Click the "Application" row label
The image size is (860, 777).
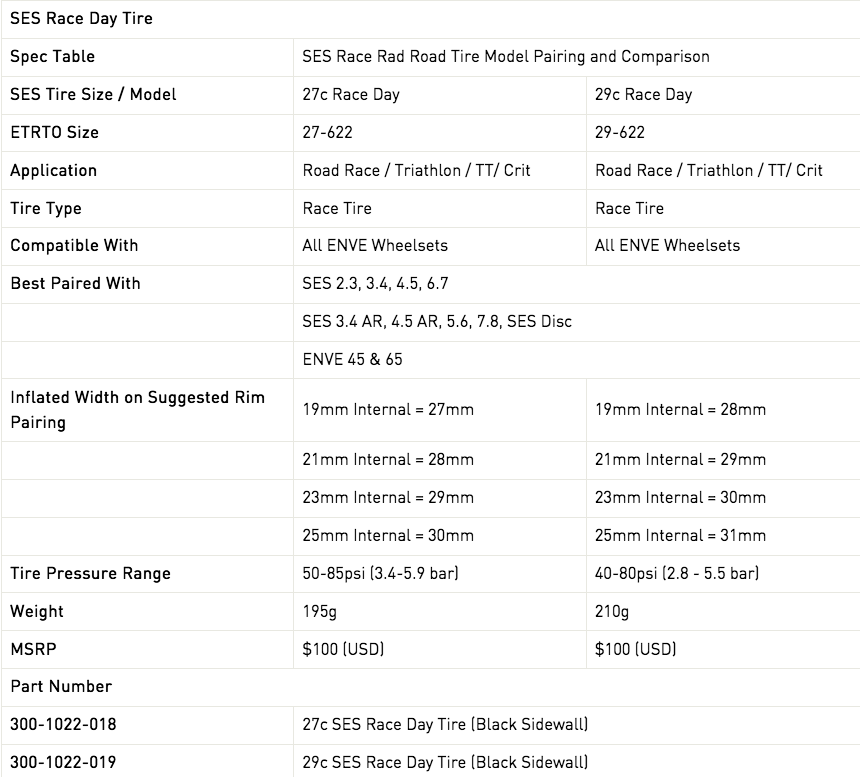[53, 170]
